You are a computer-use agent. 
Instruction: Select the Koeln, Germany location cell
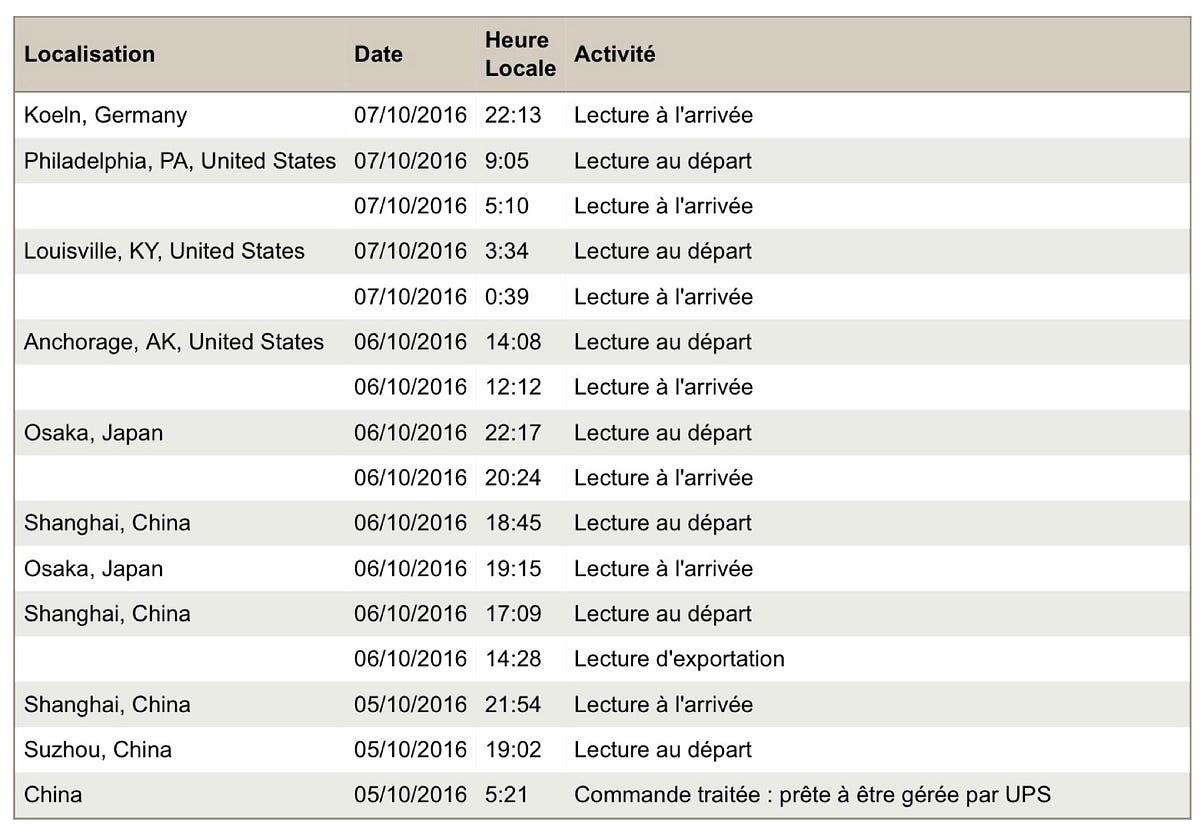pyautogui.click(x=105, y=116)
